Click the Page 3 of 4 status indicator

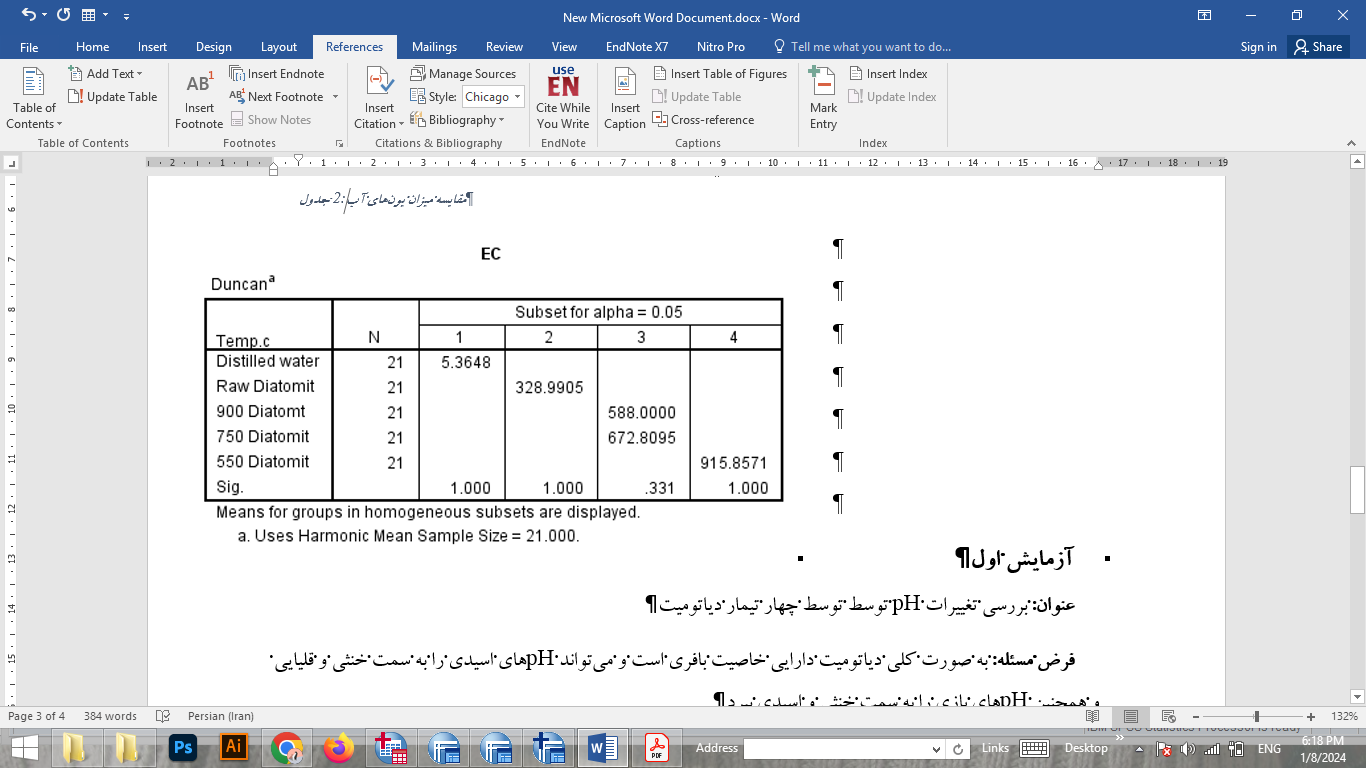click(x=36, y=716)
